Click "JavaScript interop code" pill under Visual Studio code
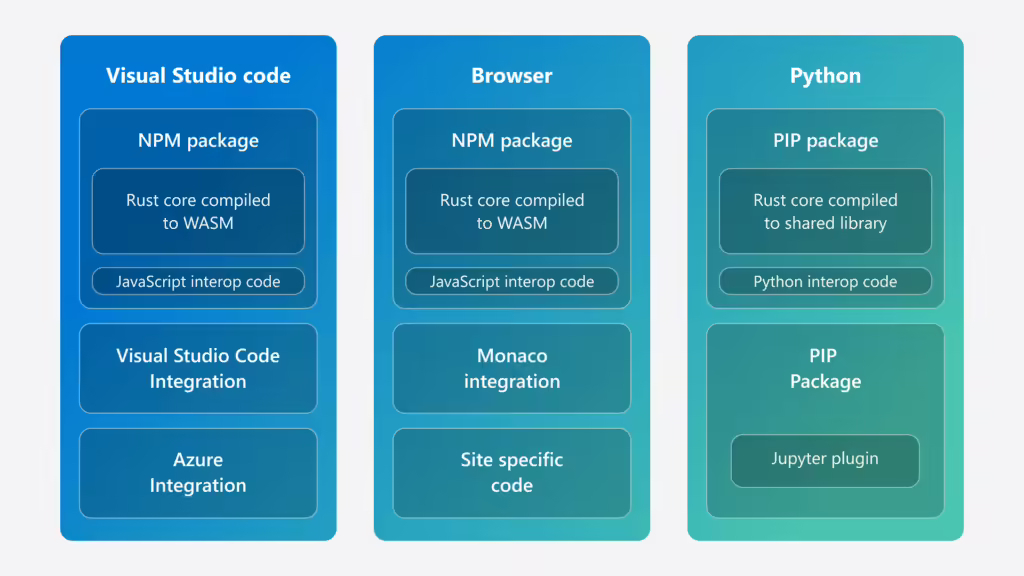This screenshot has height=576, width=1024. point(198,281)
